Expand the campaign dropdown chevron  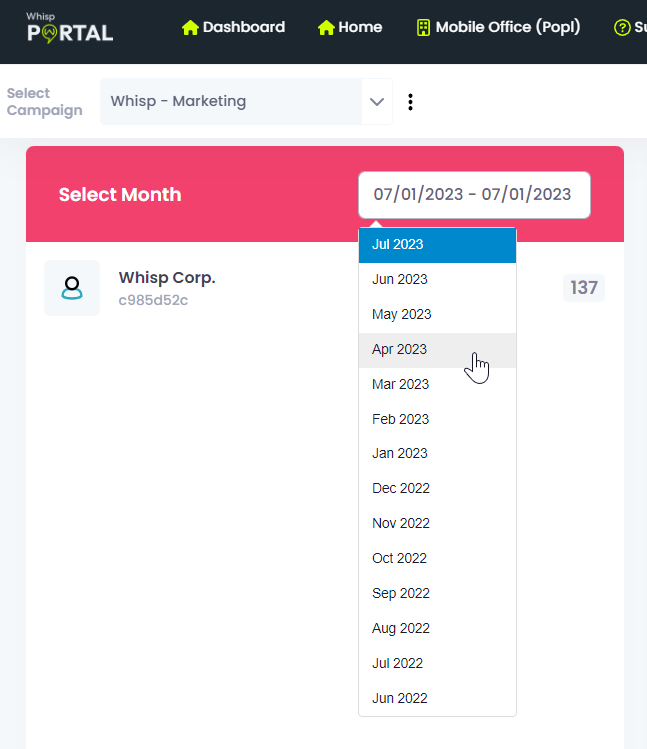pos(377,102)
